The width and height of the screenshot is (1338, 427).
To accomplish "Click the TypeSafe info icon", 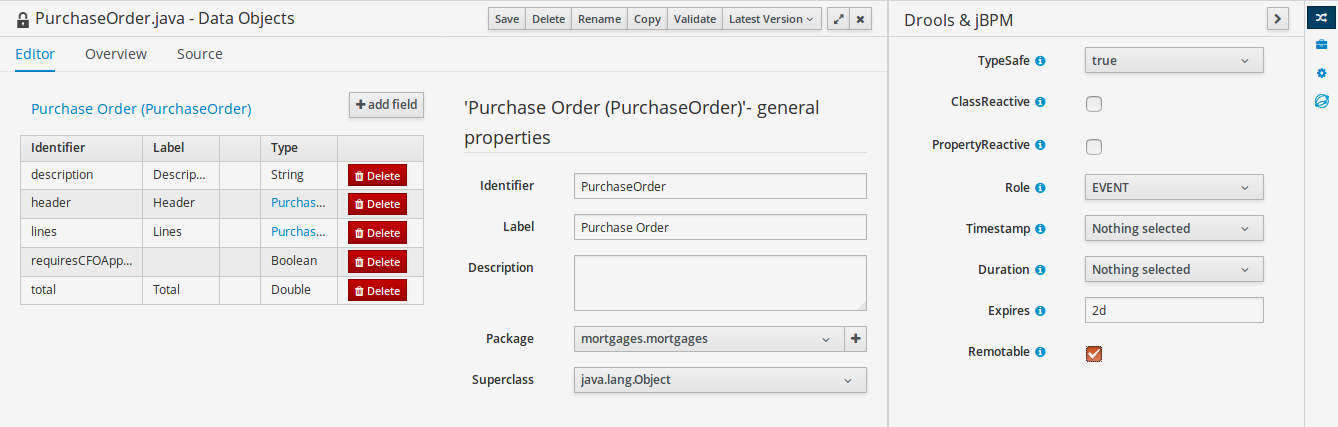I will pos(1040,61).
